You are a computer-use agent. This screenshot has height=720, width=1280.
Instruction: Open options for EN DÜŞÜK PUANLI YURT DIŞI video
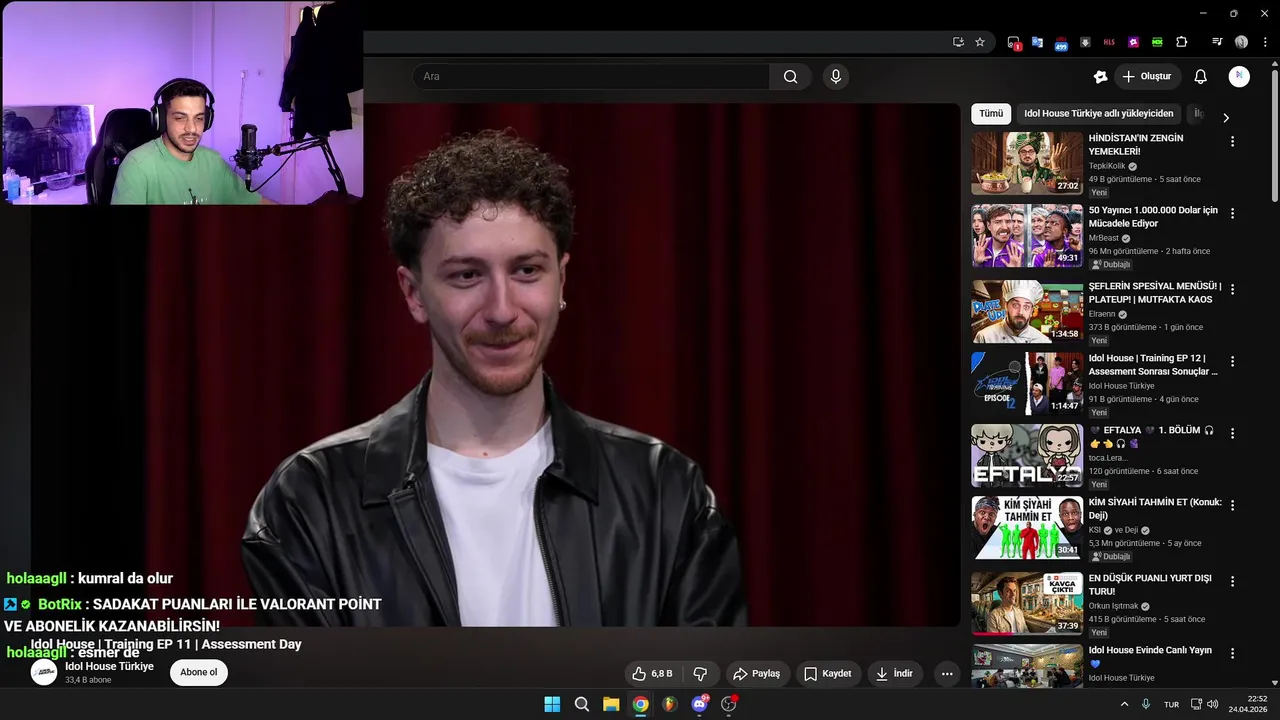[x=1232, y=581]
